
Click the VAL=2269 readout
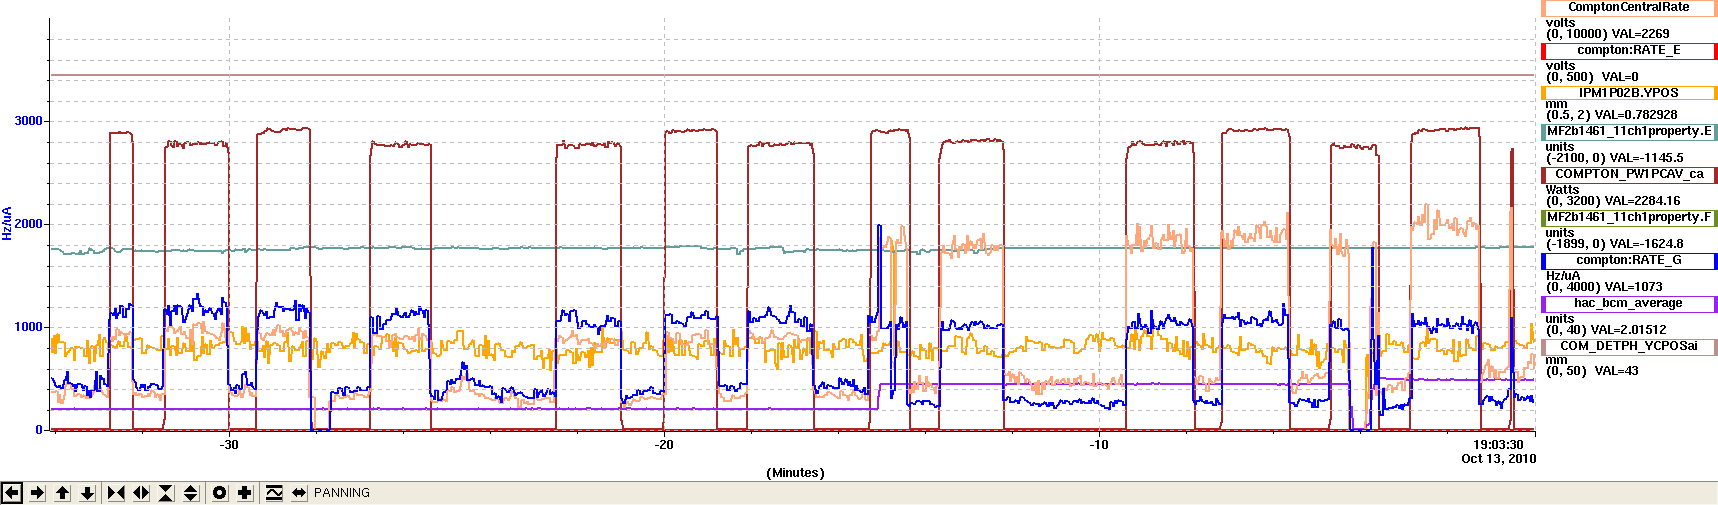(x=1641, y=34)
